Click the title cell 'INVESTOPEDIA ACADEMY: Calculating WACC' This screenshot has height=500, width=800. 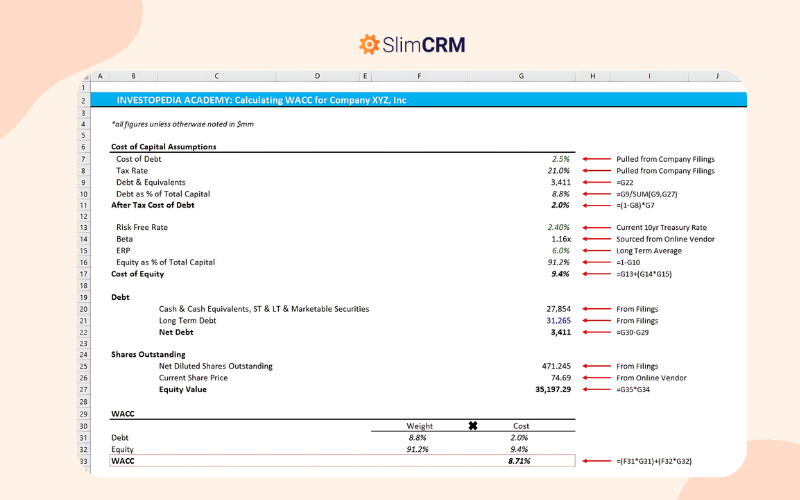click(x=261, y=100)
